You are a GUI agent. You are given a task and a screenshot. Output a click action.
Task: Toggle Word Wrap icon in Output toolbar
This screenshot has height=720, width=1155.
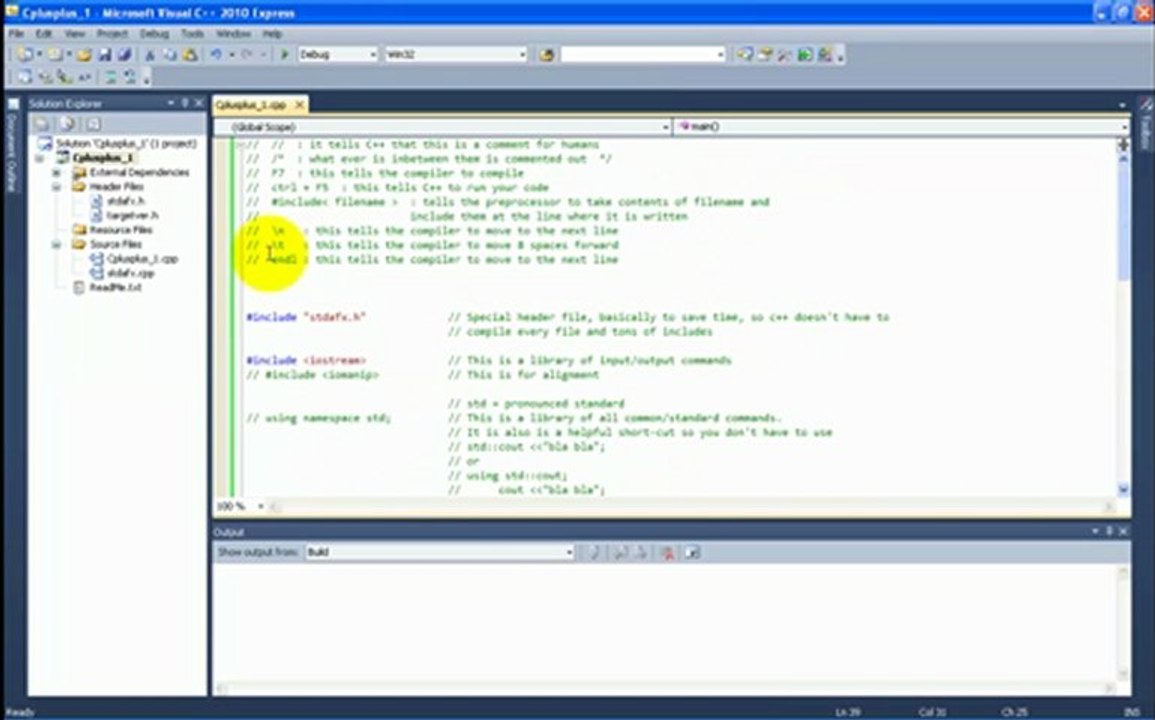tap(692, 552)
